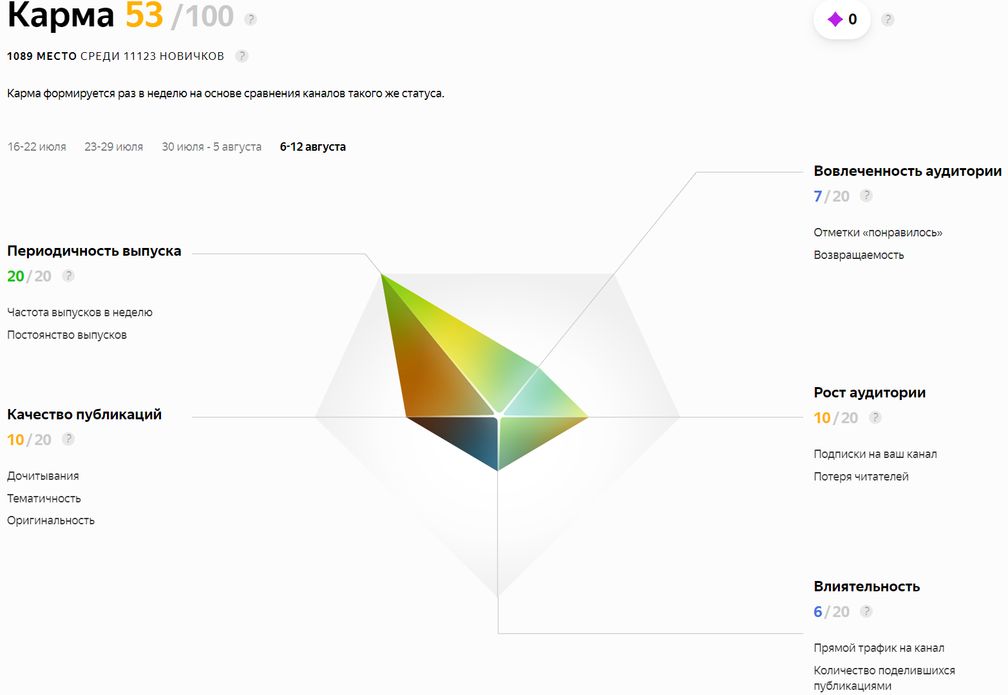1008x695 pixels.
Task: Click the help icon beside Периодичность выпуска 20/20
Action: tap(68, 276)
